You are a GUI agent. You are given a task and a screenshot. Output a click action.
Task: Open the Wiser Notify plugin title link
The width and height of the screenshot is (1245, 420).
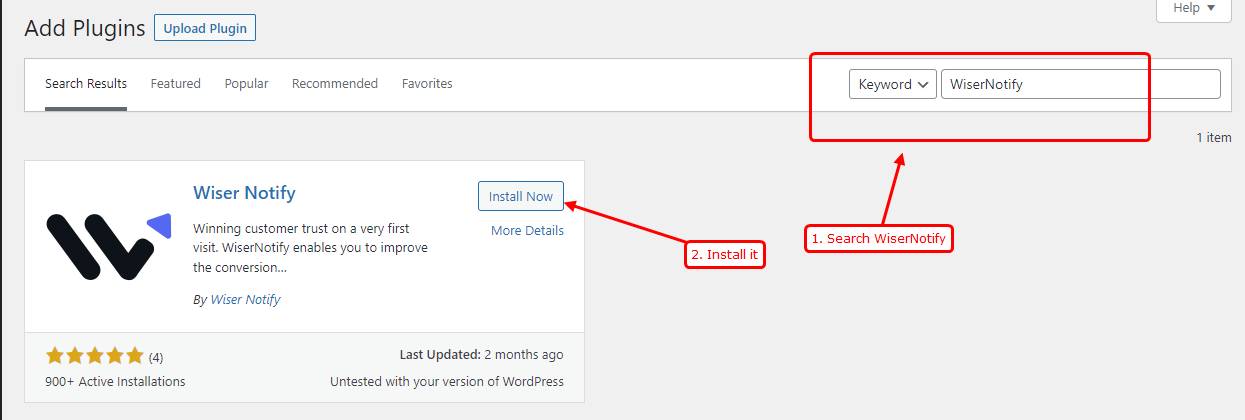point(244,192)
